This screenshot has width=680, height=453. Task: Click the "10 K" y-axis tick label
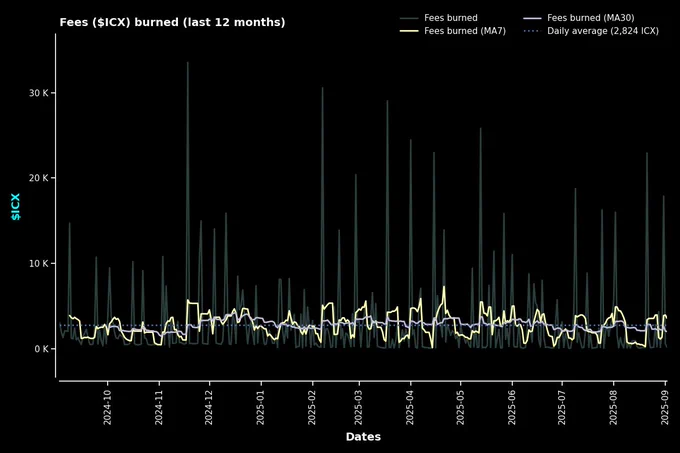tap(39, 264)
